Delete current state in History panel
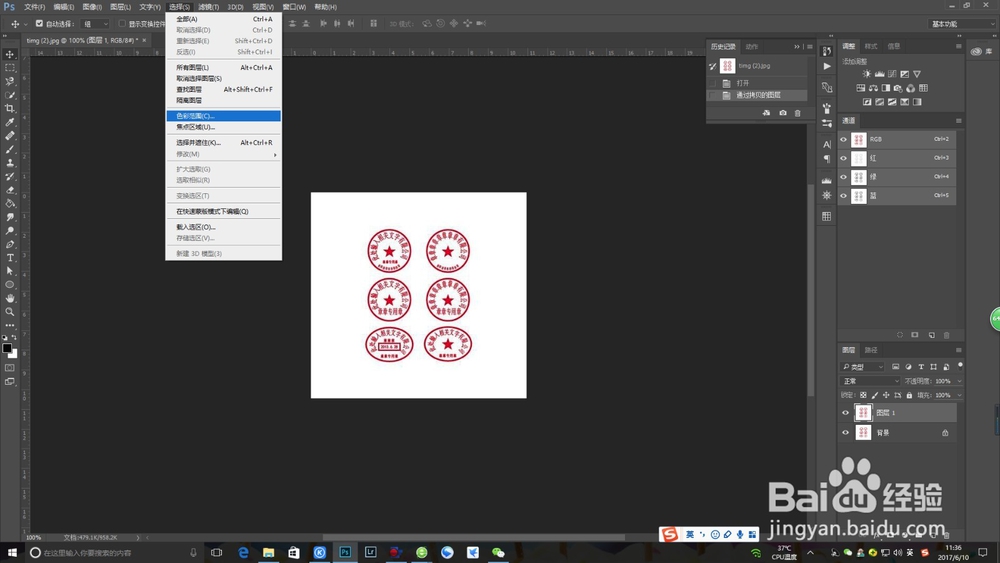The height and width of the screenshot is (563, 1000). 797,113
